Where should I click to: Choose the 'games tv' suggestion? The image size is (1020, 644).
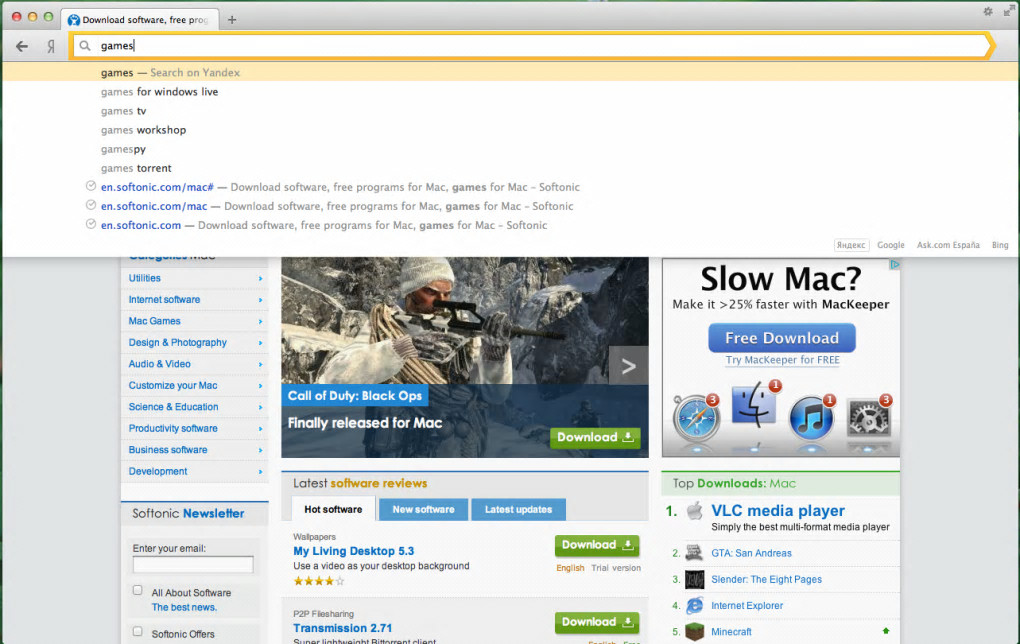(510, 111)
